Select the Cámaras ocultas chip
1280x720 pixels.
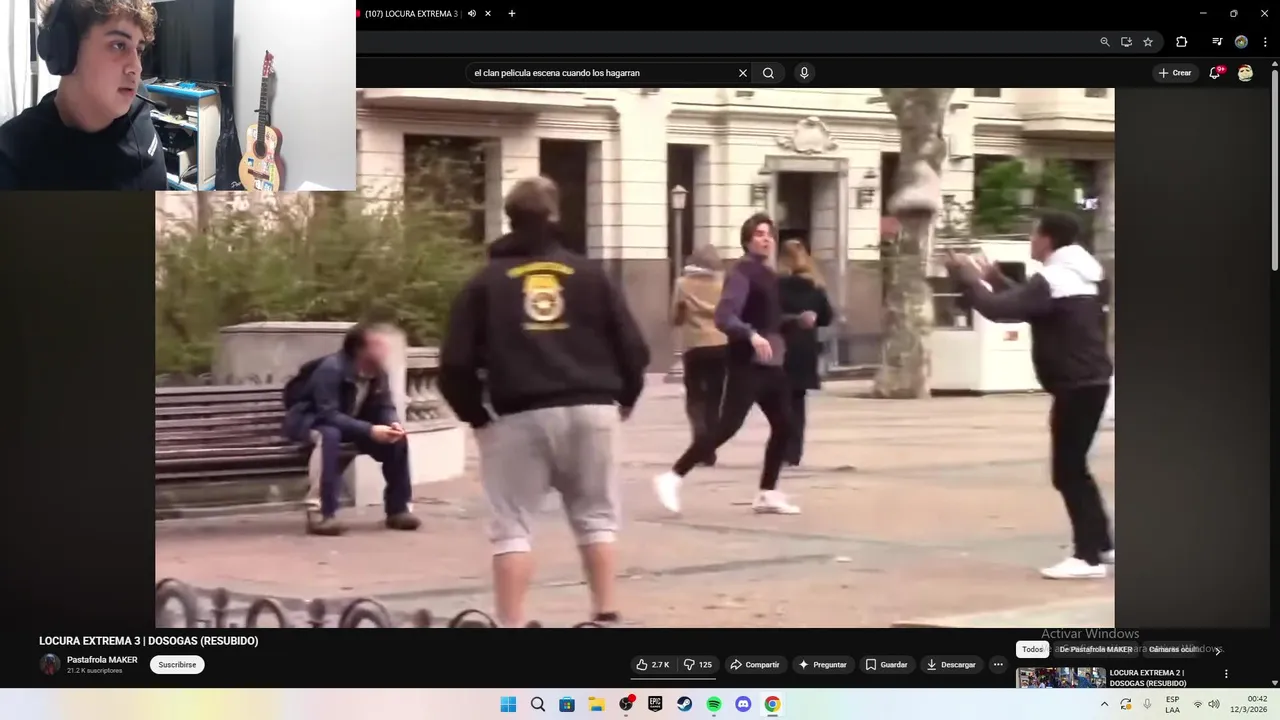[x=1172, y=650]
